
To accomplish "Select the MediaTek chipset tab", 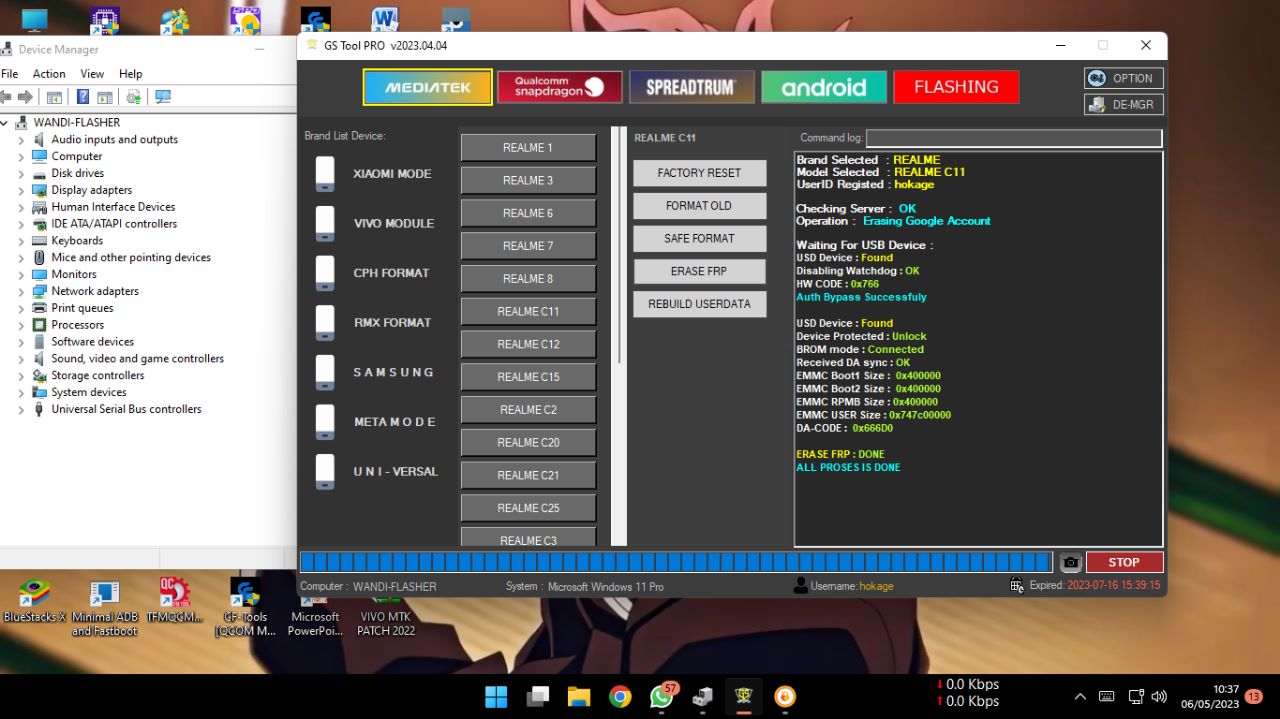I will (427, 87).
